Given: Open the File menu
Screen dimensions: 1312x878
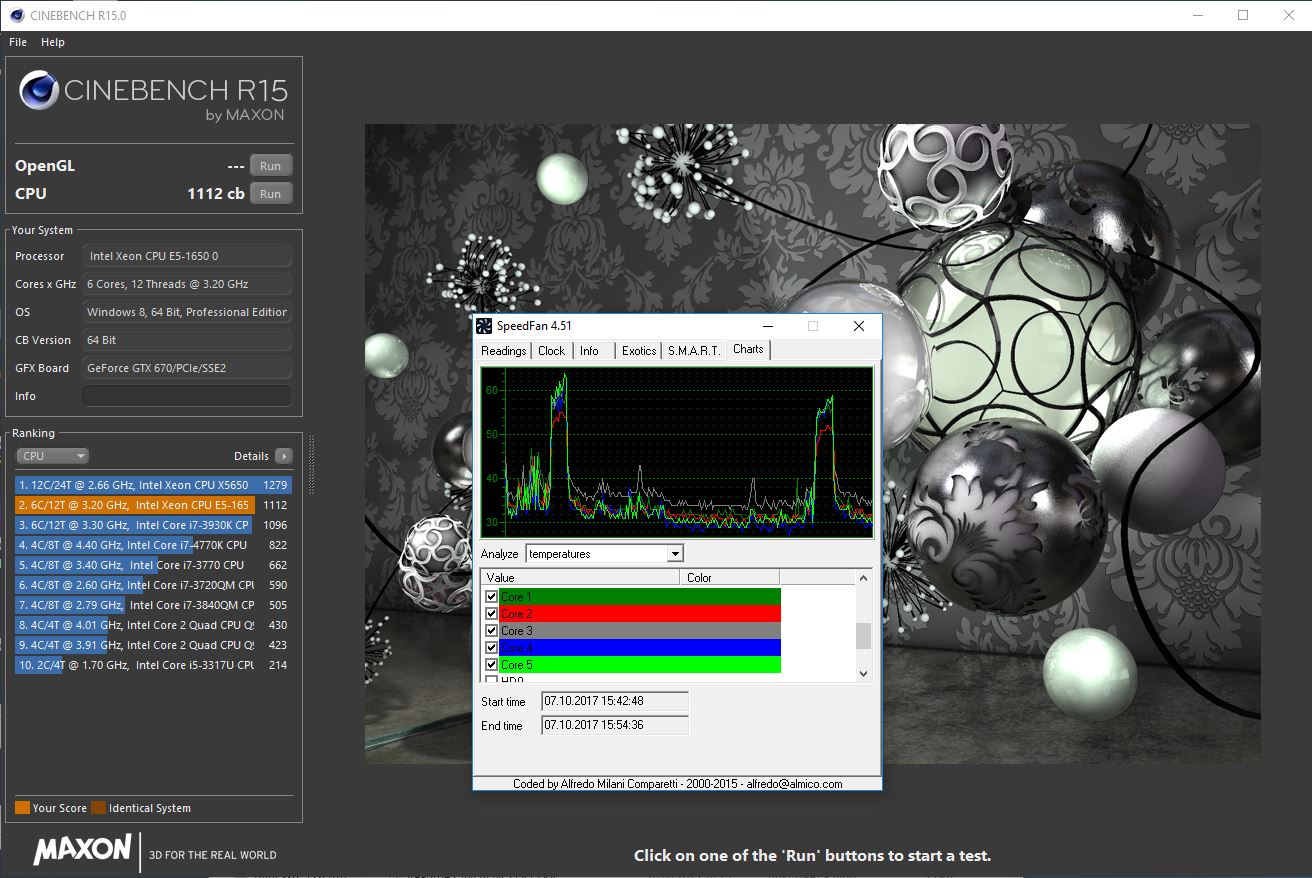Looking at the screenshot, I should [x=18, y=42].
